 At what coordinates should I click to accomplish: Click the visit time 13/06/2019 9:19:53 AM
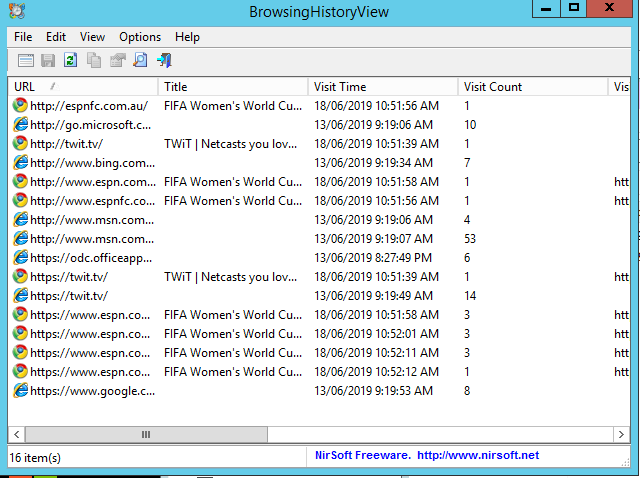[x=373, y=391]
